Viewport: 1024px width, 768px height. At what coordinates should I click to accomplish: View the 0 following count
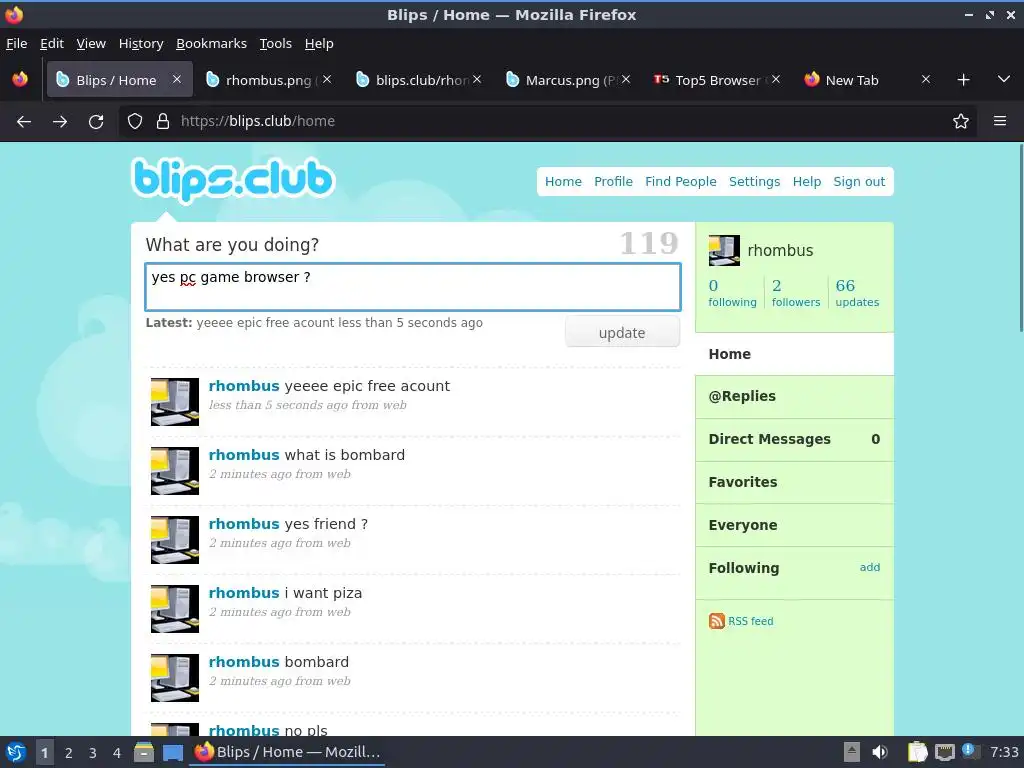coord(732,293)
